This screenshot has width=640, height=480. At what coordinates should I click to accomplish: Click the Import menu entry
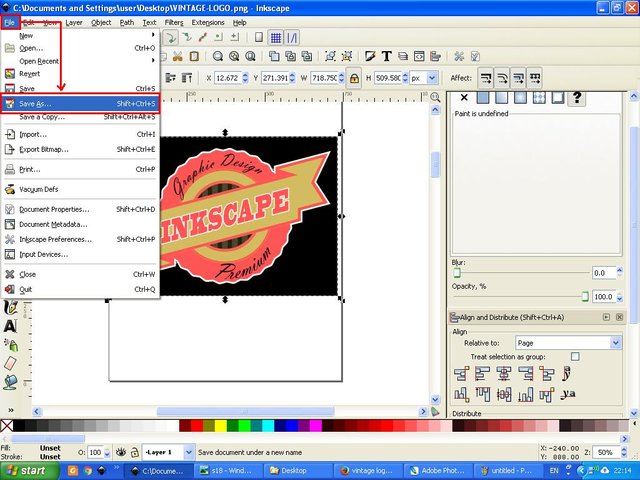[x=80, y=134]
